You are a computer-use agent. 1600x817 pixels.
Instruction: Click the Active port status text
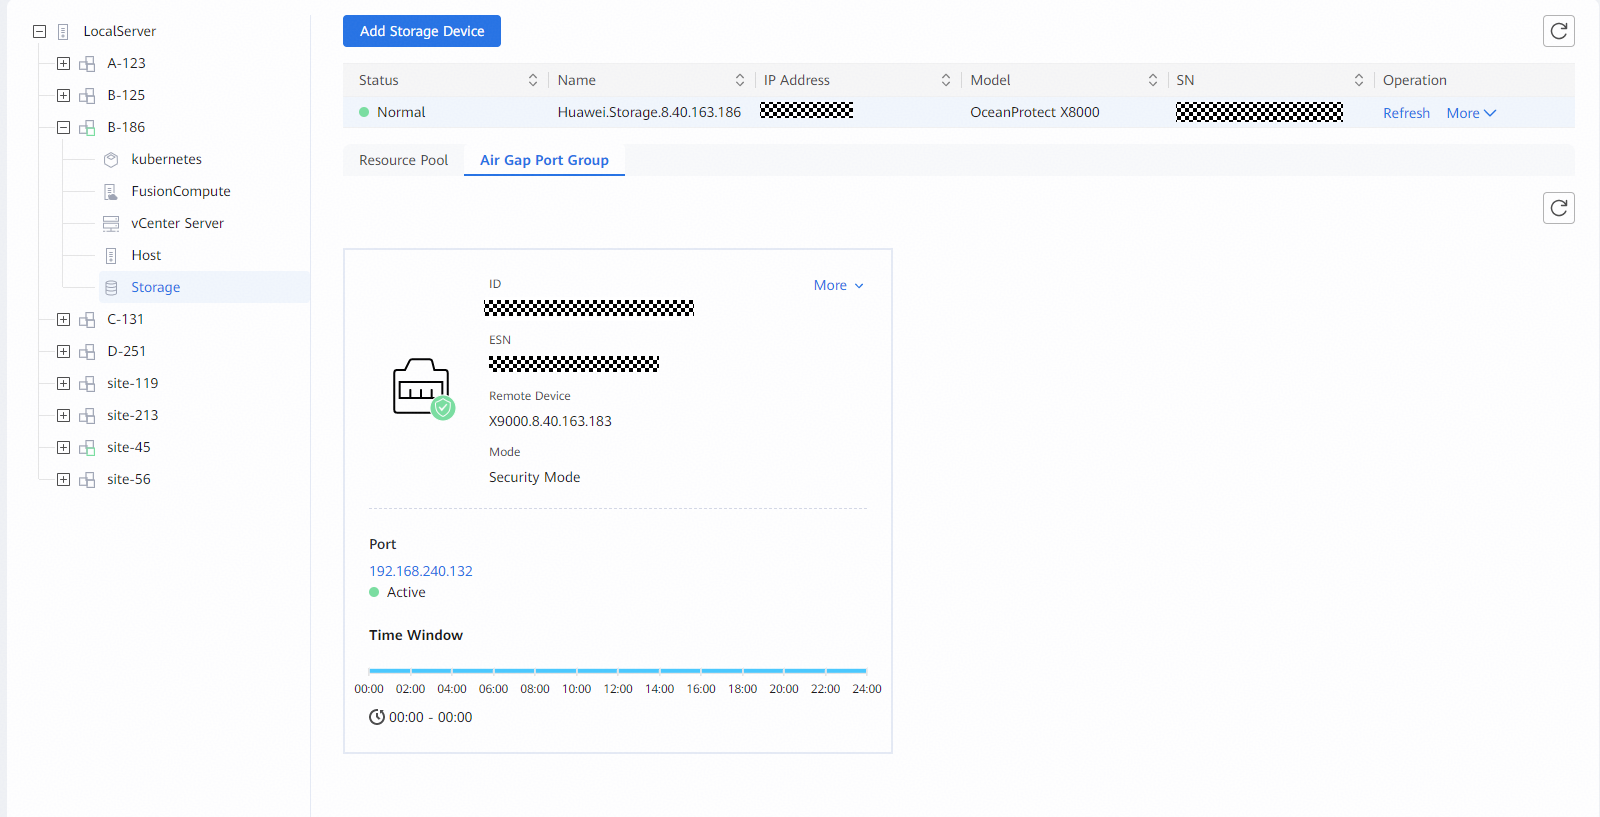(x=406, y=592)
